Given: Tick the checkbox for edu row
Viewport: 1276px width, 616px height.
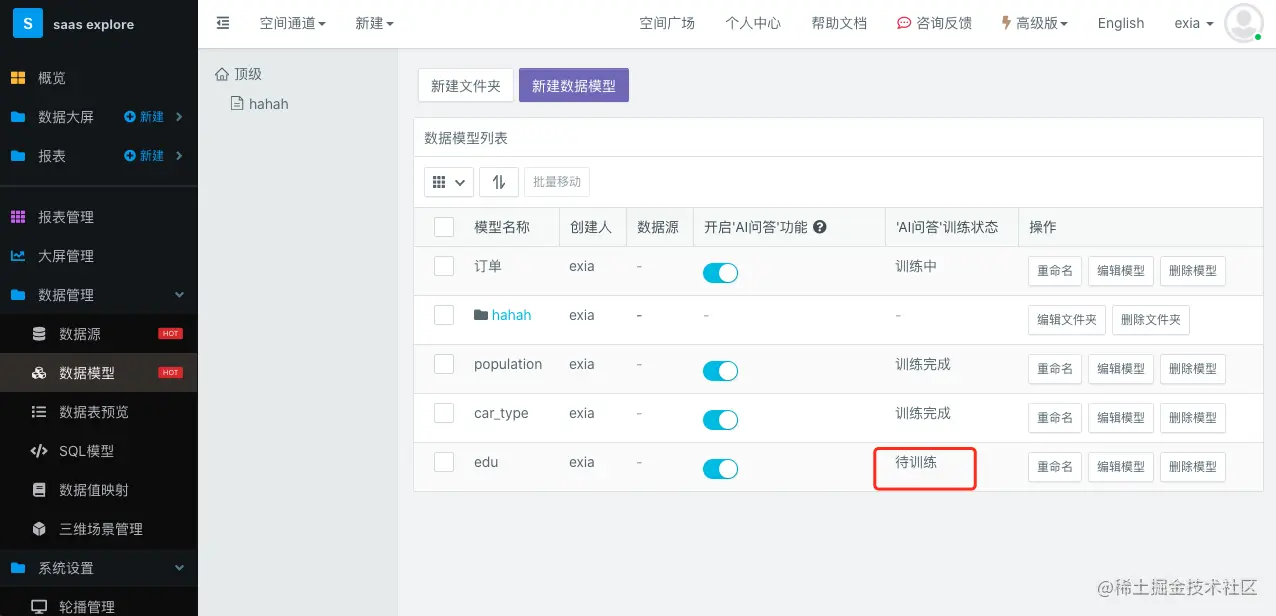Looking at the screenshot, I should tap(444, 462).
